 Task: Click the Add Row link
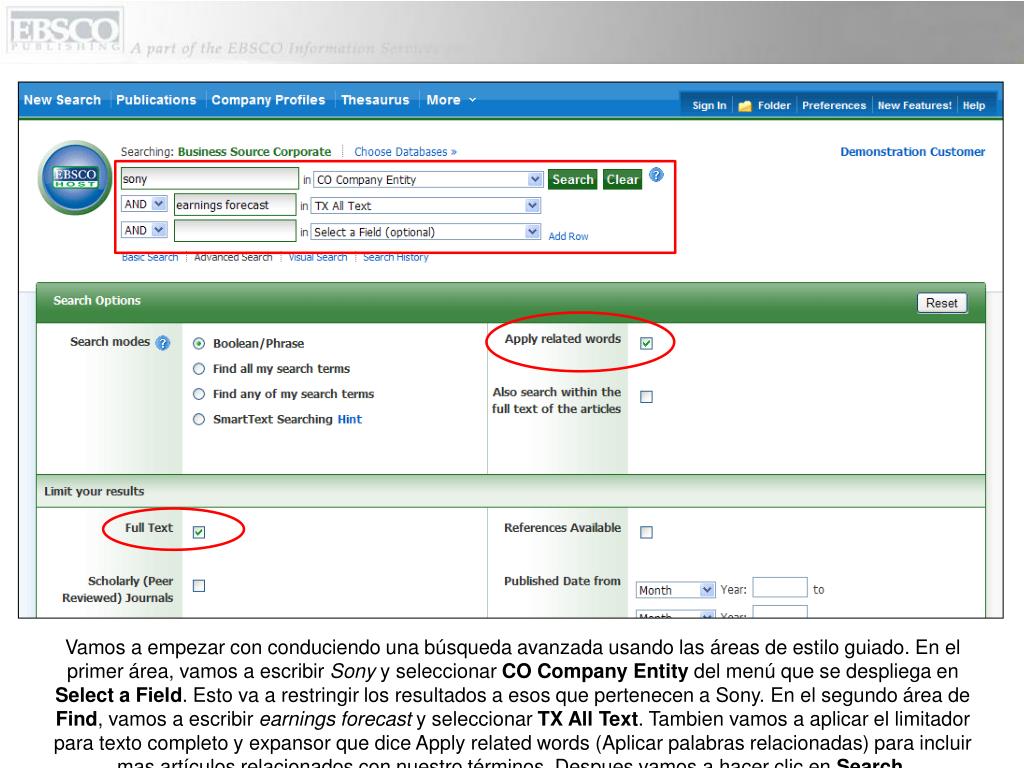coord(568,236)
